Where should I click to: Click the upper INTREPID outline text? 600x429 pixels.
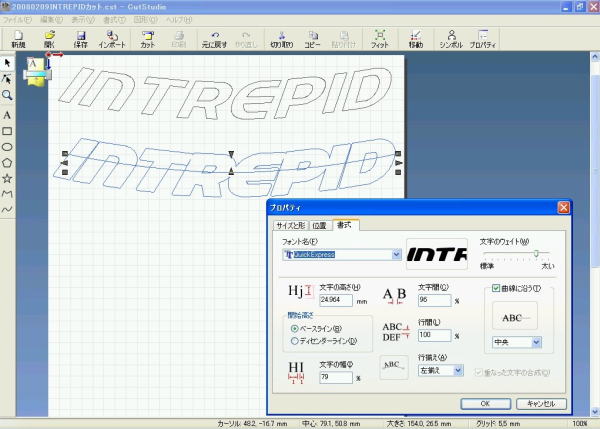pos(226,94)
